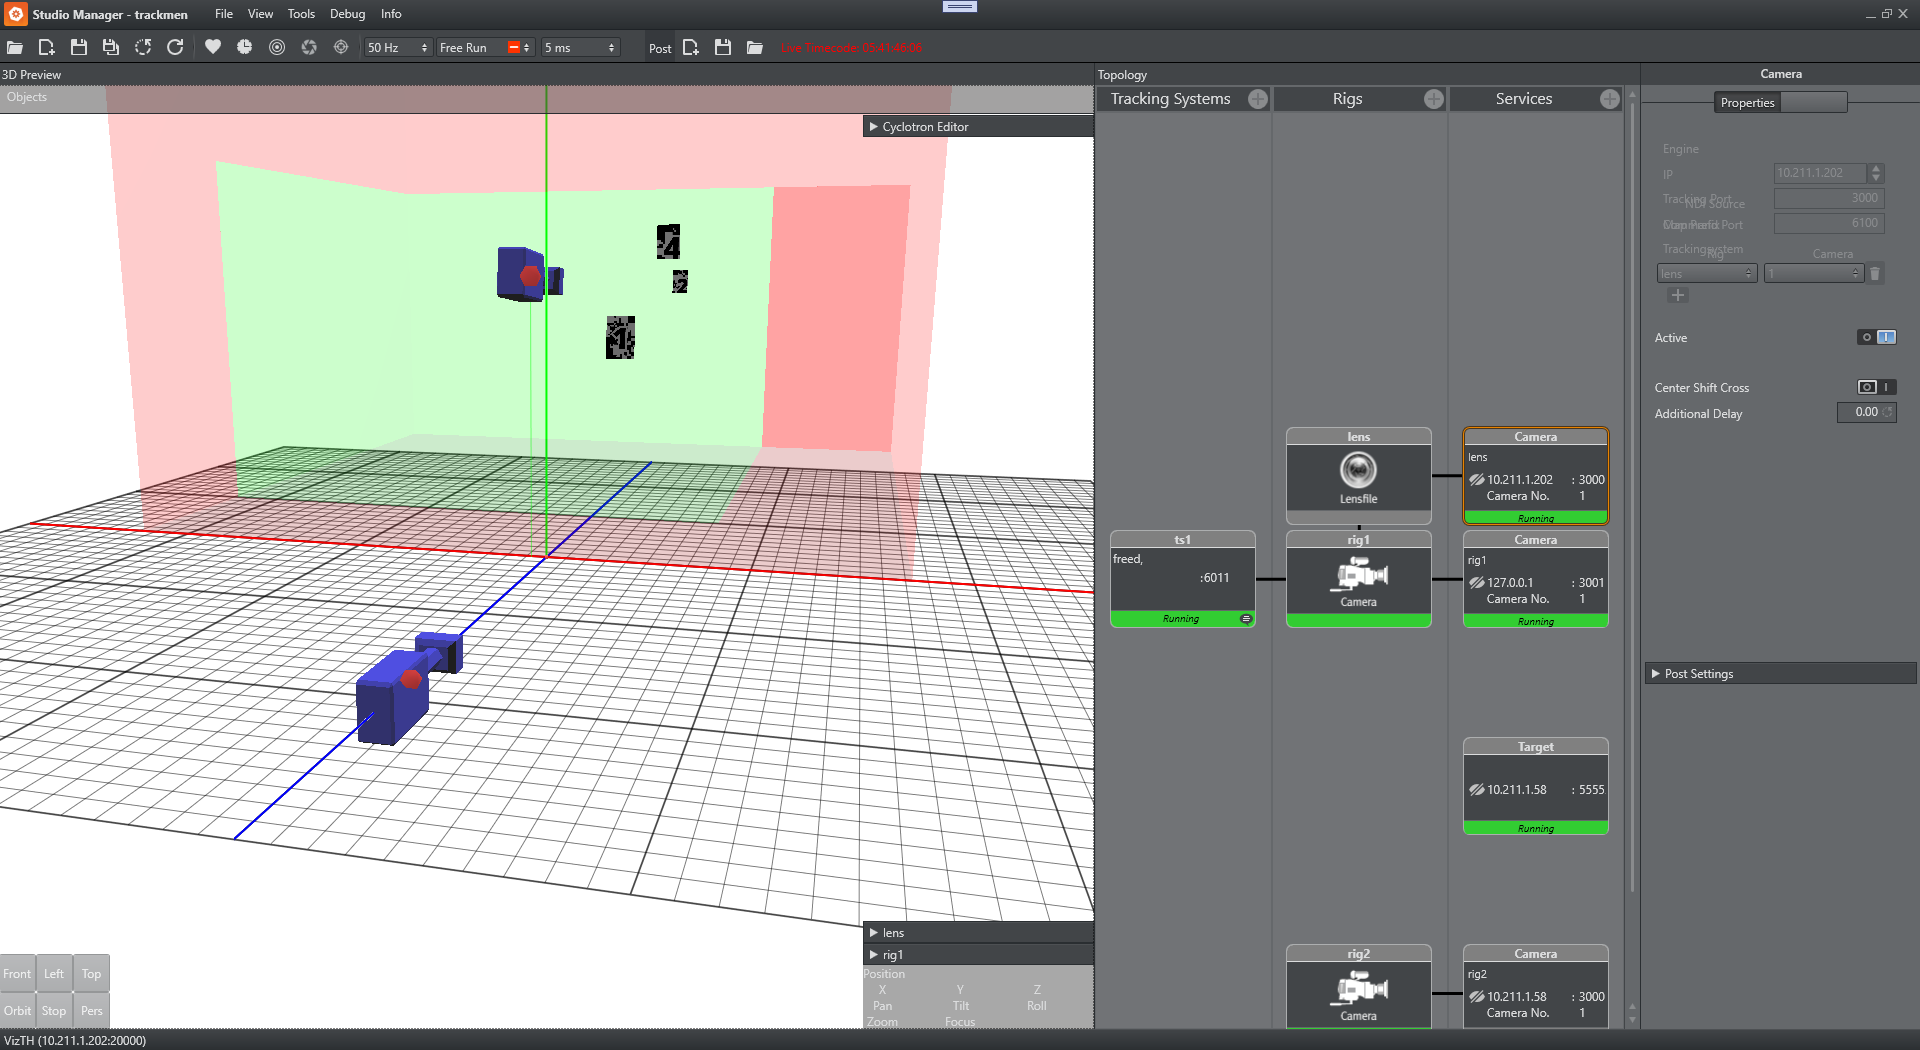1920x1050 pixels.
Task: Click the camera shutter toolbar icon
Action: pos(309,47)
